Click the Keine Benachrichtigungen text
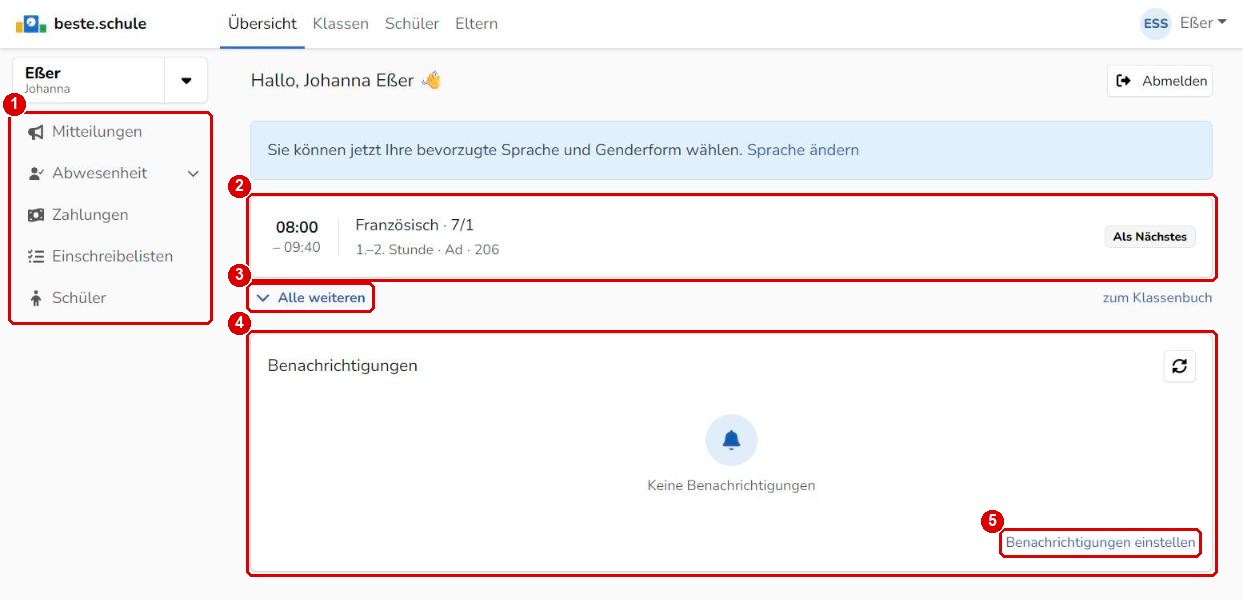1243x600 pixels. [x=731, y=486]
